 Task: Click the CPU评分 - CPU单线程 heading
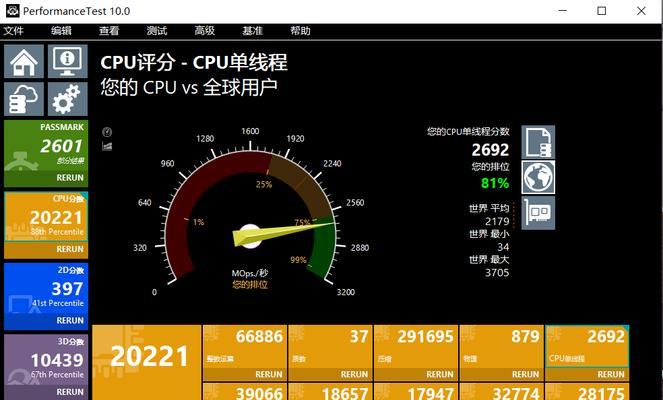point(194,63)
